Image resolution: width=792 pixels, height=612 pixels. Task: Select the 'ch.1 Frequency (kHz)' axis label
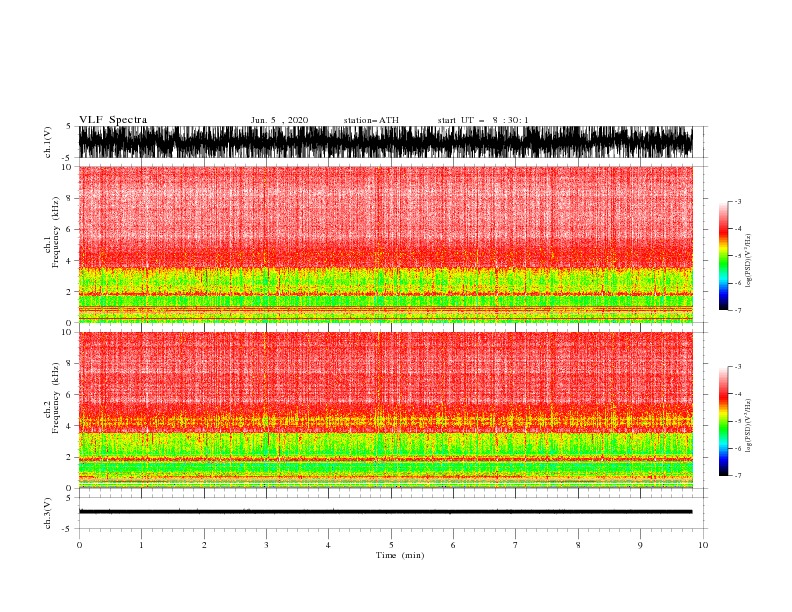coord(52,233)
